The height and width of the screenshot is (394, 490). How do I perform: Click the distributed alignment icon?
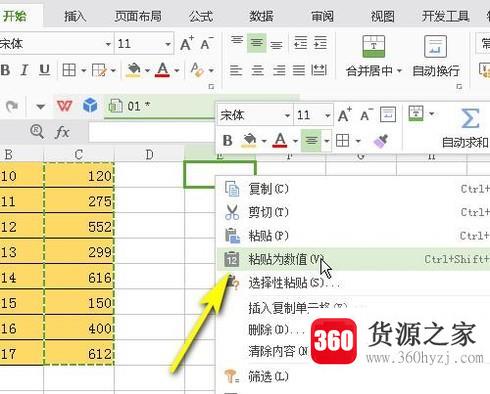319,70
